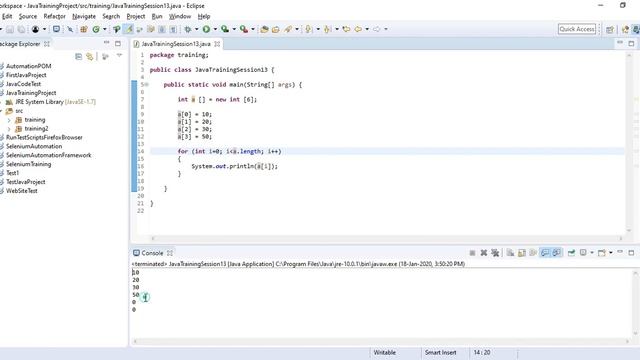640x360 pixels.
Task: Open the Window menu
Action: (180, 16)
